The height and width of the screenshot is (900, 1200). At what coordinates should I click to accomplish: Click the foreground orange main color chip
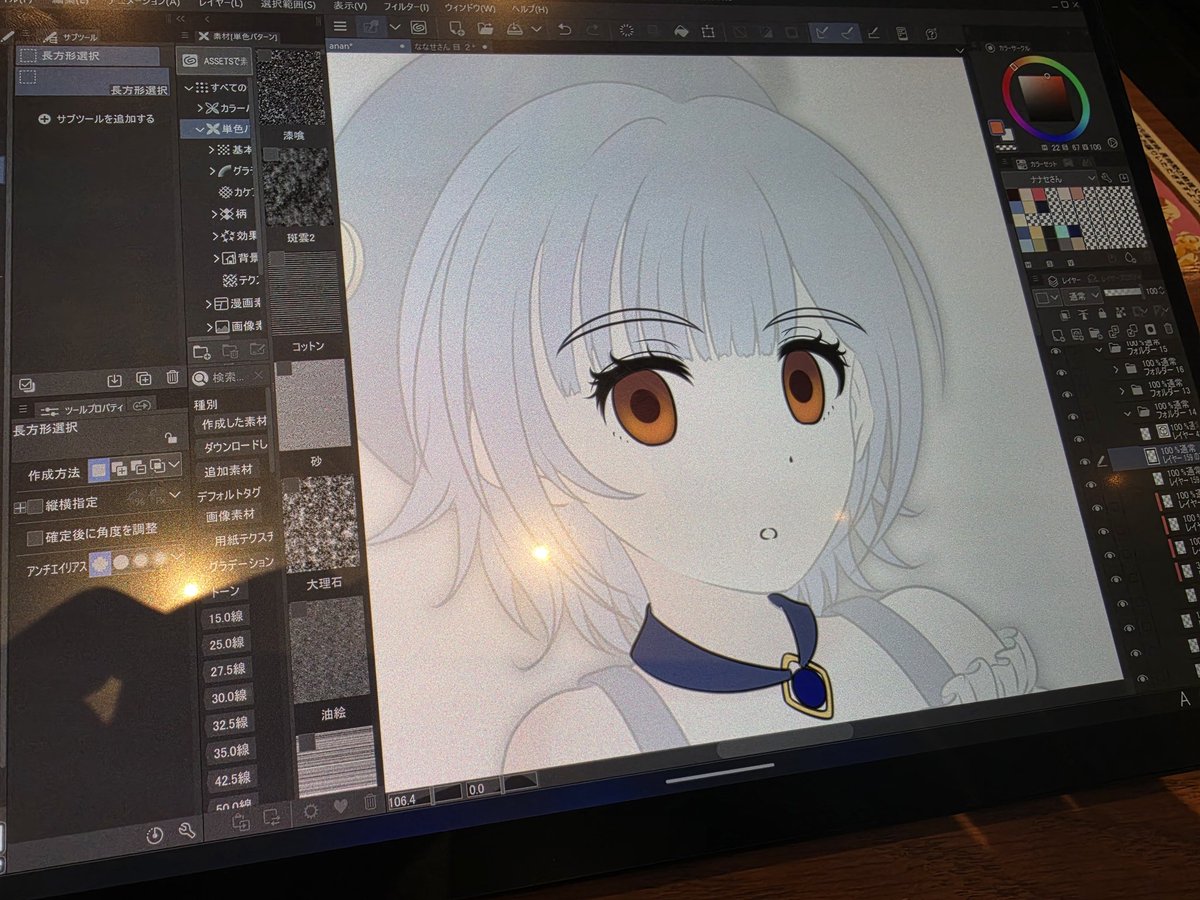(x=996, y=127)
